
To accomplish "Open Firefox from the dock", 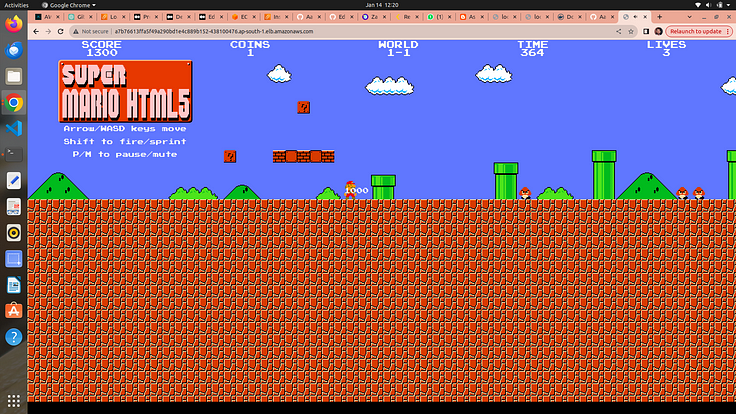I will [14, 24].
